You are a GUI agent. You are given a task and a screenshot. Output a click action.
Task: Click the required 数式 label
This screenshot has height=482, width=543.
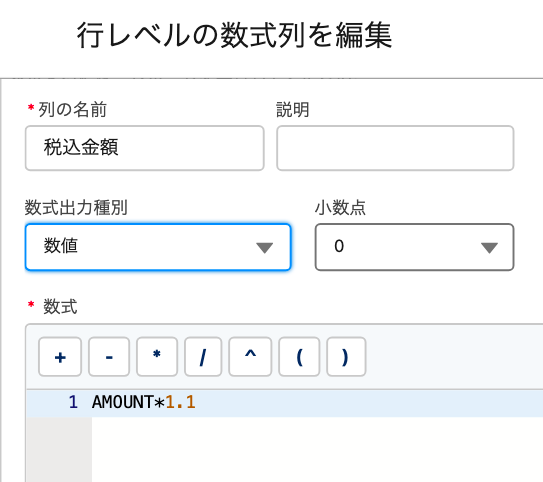coord(60,307)
